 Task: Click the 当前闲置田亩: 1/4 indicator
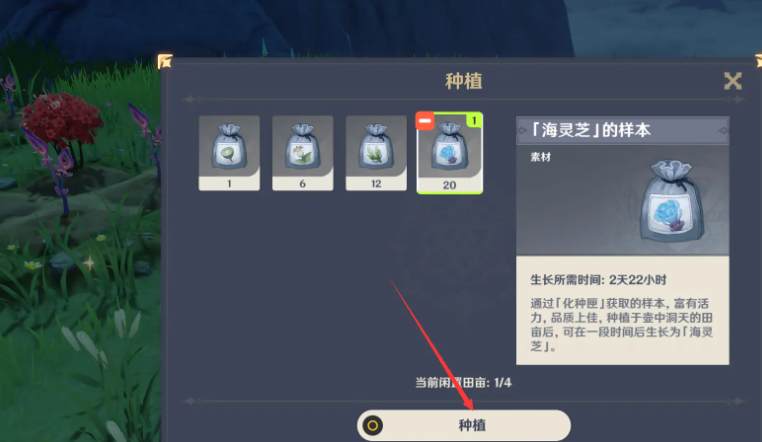(x=463, y=383)
